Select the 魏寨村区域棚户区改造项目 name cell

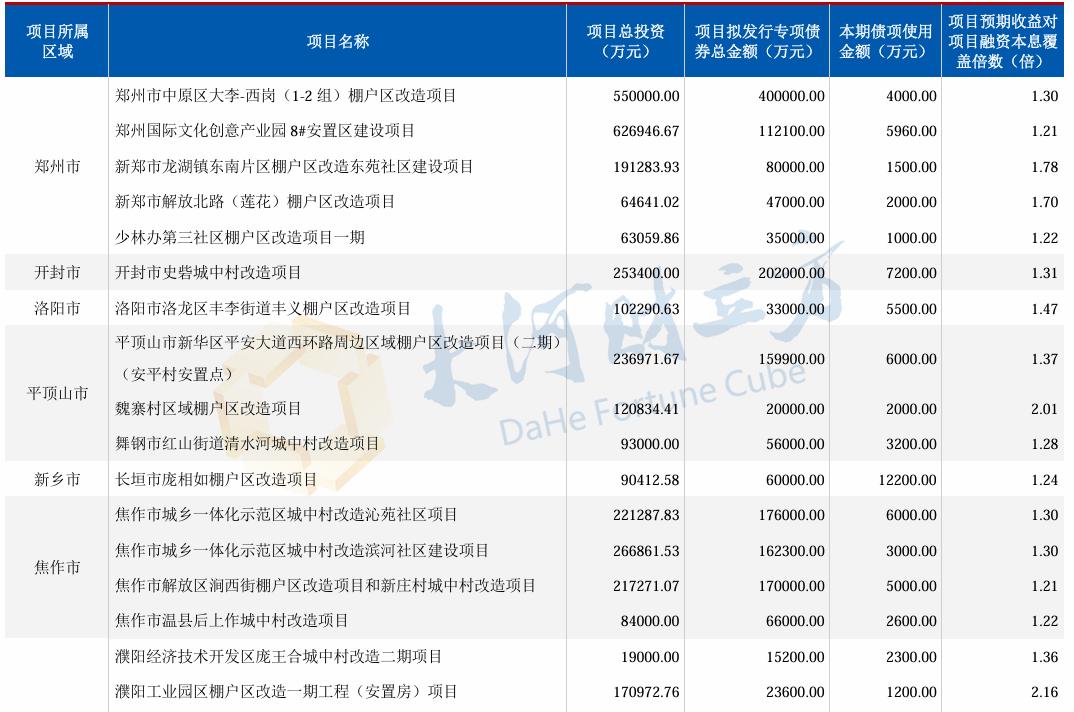pyautogui.click(x=208, y=408)
